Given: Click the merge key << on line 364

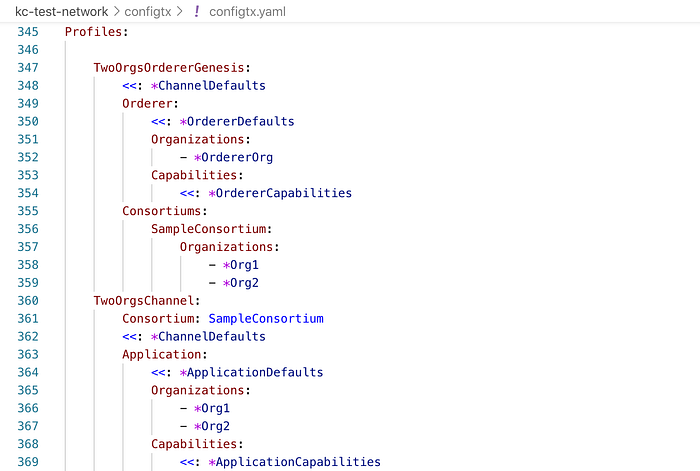Looking at the screenshot, I should [158, 372].
